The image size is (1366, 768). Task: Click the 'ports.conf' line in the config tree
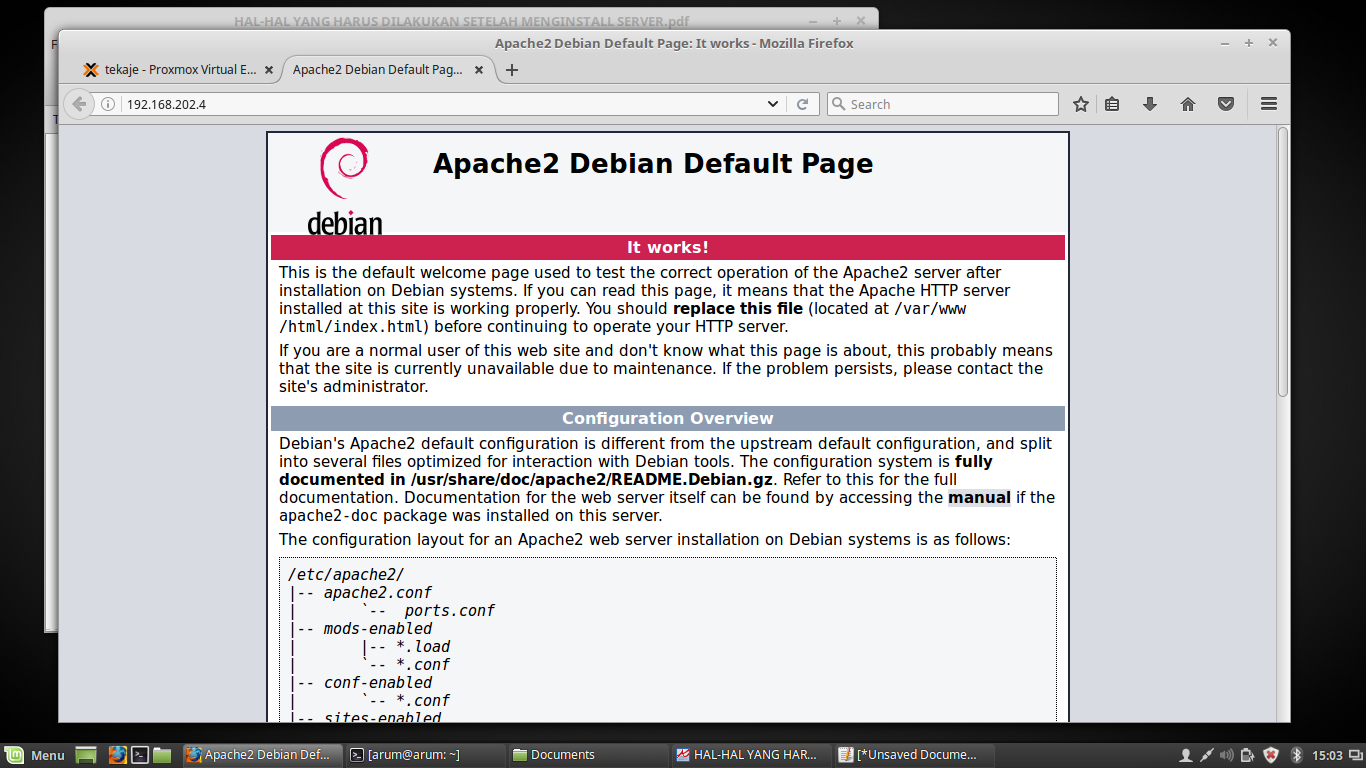449,611
